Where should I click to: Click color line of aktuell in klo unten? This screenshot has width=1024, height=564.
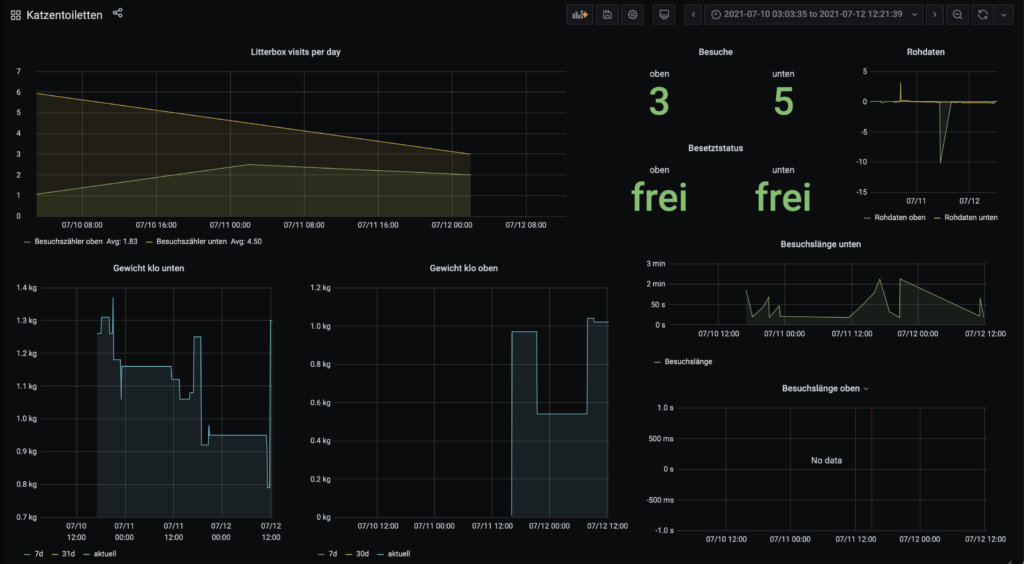(x=87, y=554)
